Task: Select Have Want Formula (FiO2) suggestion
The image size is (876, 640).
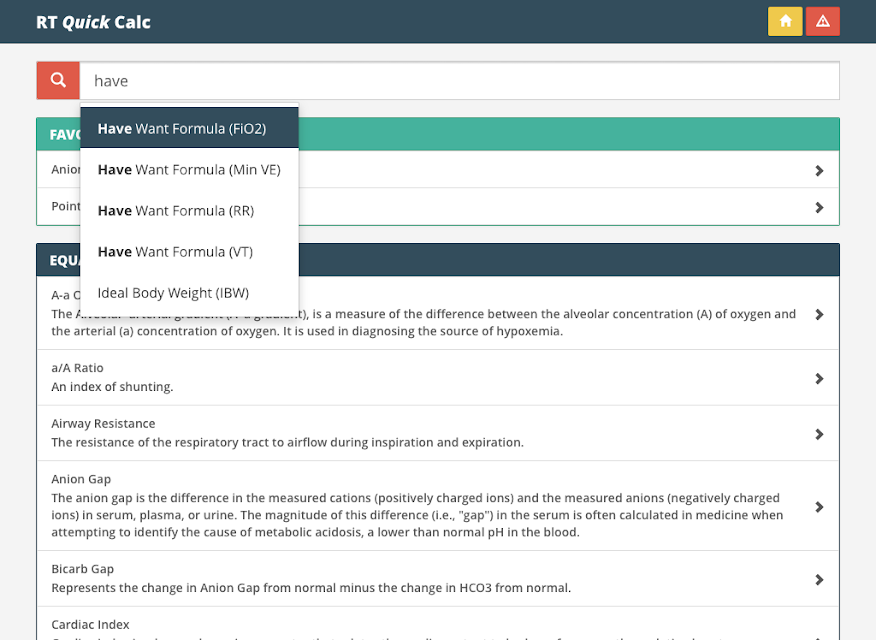Action: pos(189,128)
